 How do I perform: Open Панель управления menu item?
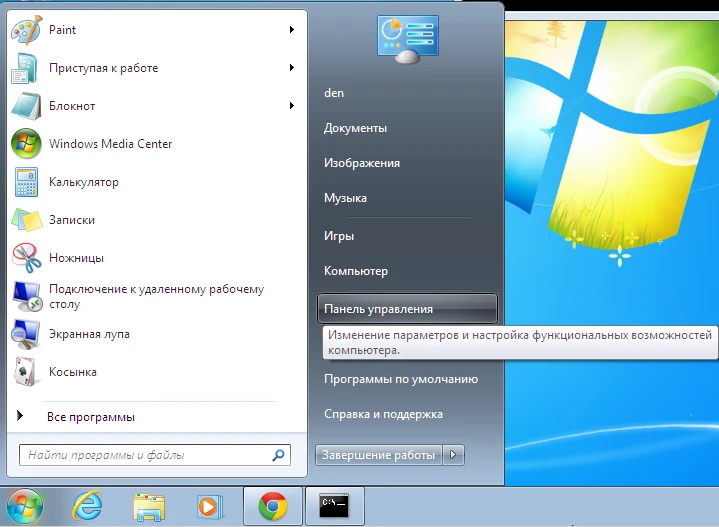tap(378, 309)
